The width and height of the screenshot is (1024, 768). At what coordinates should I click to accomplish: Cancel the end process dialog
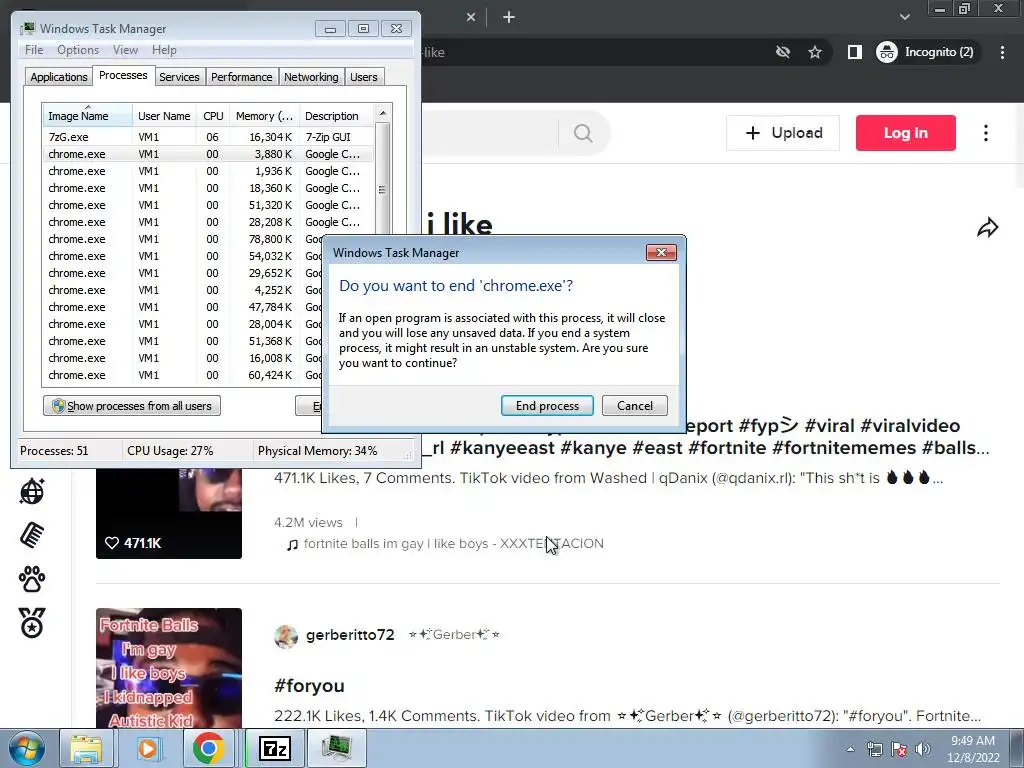pyautogui.click(x=635, y=406)
